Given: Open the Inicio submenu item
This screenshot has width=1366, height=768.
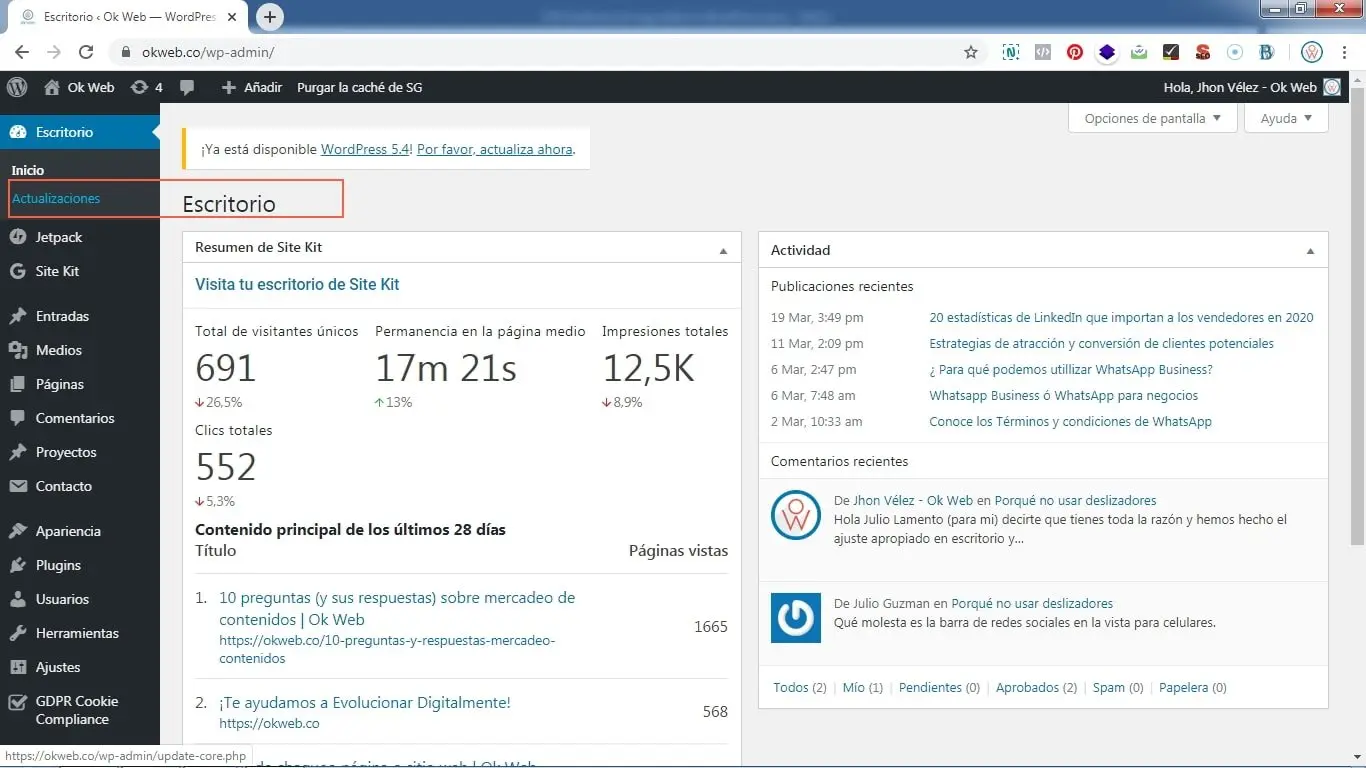Looking at the screenshot, I should [28, 170].
